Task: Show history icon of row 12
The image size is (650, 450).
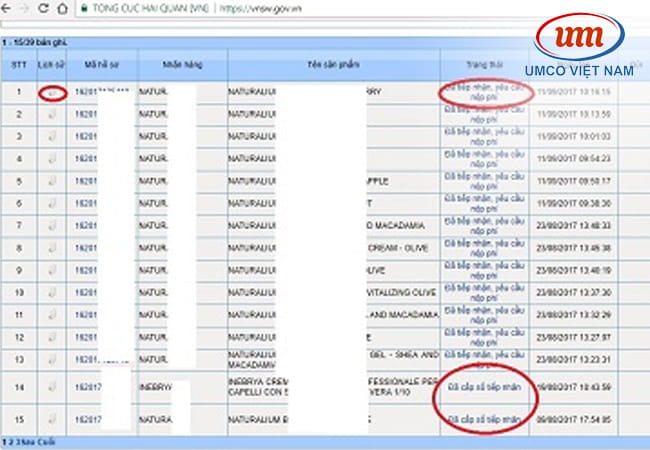Action: (52, 337)
